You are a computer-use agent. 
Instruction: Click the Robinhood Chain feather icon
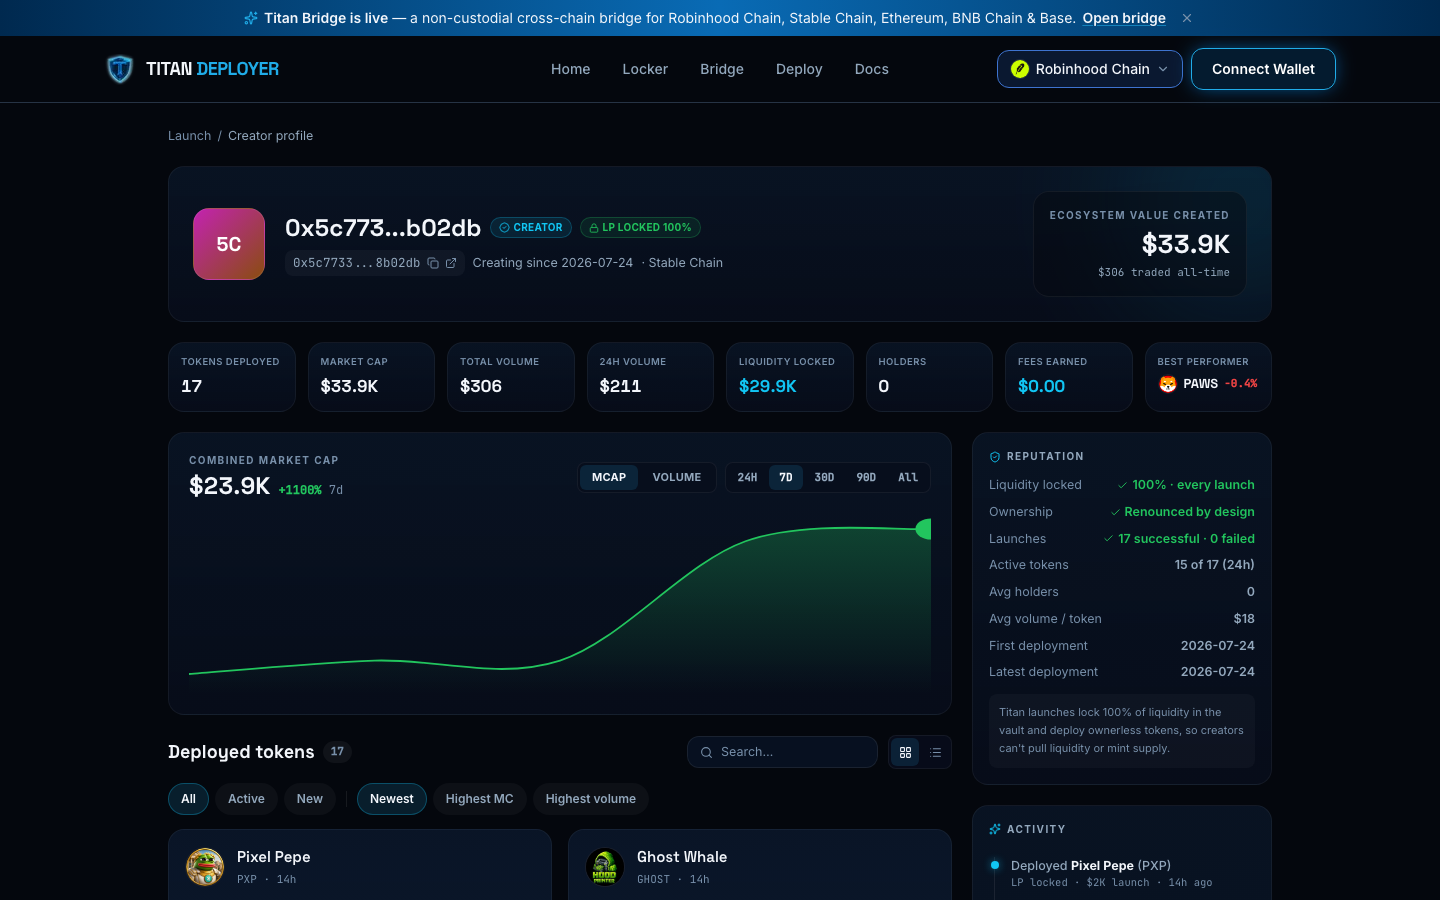tap(1020, 69)
